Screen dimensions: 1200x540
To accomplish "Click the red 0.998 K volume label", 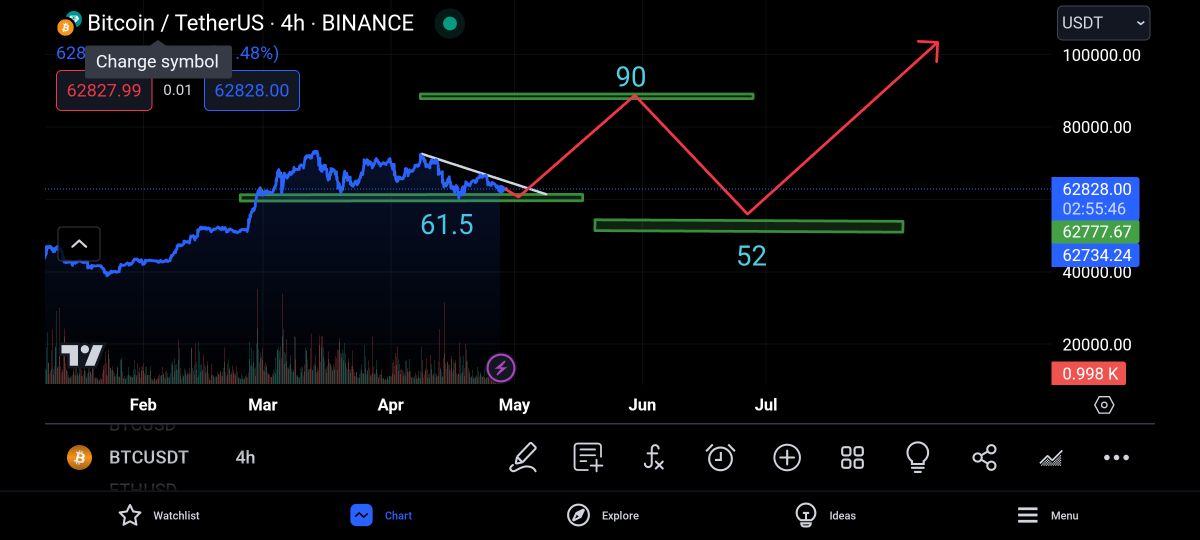I will pos(1089,374).
